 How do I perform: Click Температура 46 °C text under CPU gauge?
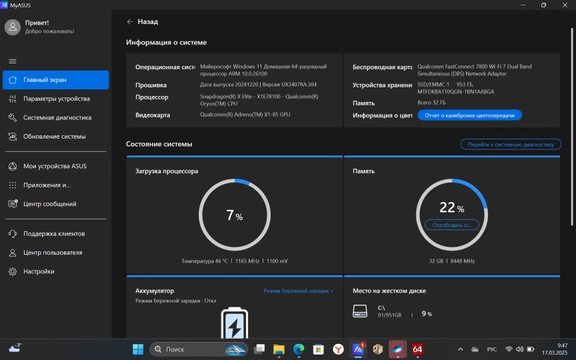(x=205, y=261)
